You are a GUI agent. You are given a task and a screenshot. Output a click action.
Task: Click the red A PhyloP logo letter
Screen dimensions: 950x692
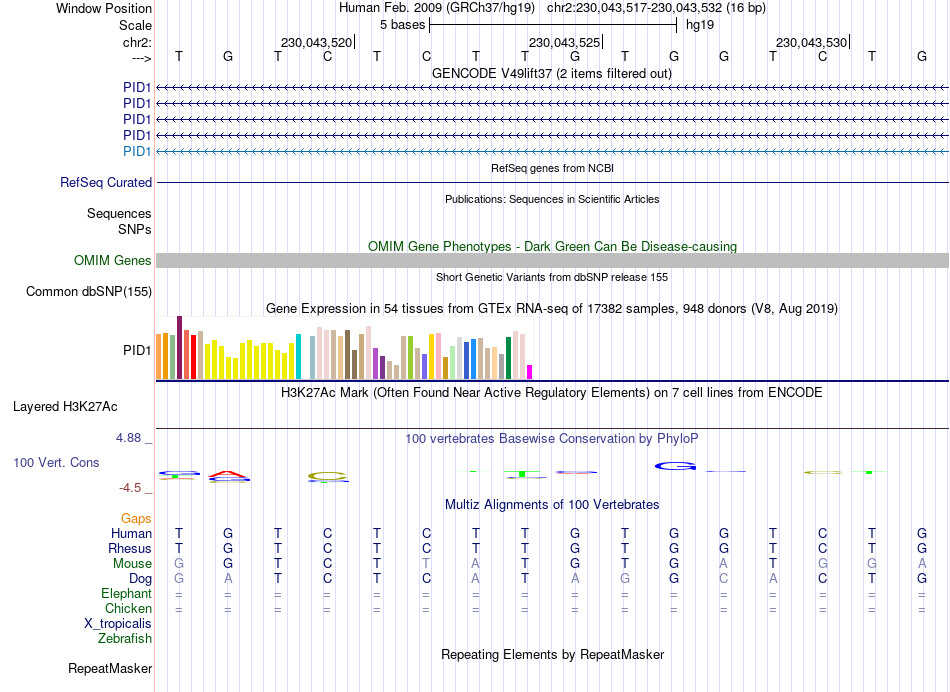(x=228, y=474)
